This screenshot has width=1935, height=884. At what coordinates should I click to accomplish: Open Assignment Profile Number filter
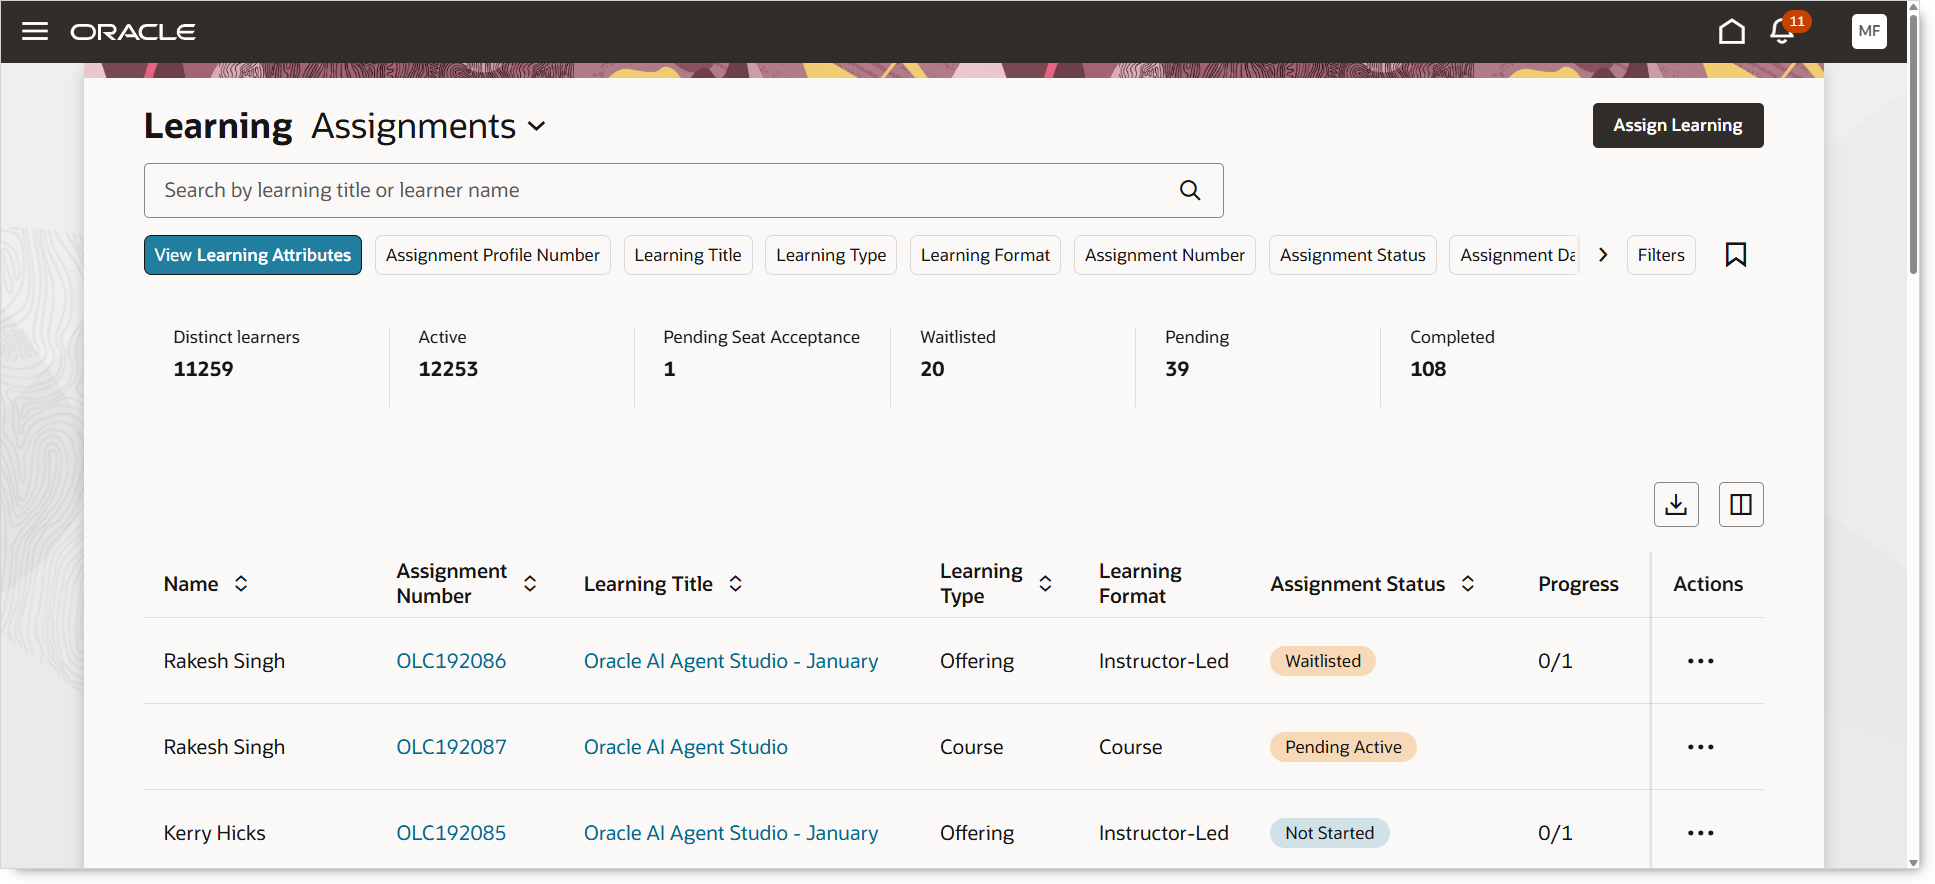pos(493,255)
